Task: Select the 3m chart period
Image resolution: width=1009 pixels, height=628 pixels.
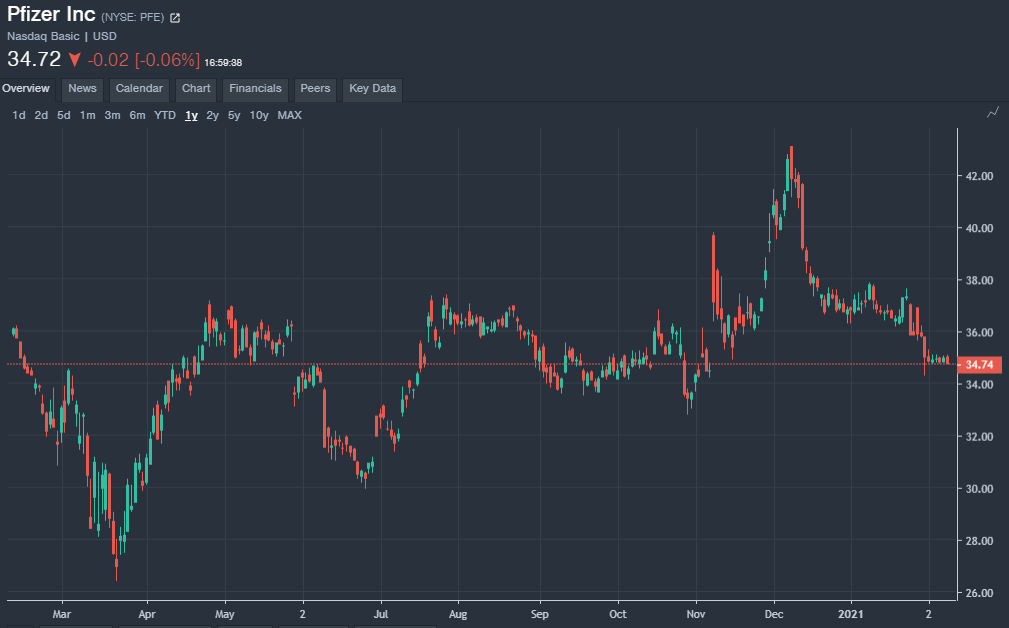Action: (x=113, y=115)
